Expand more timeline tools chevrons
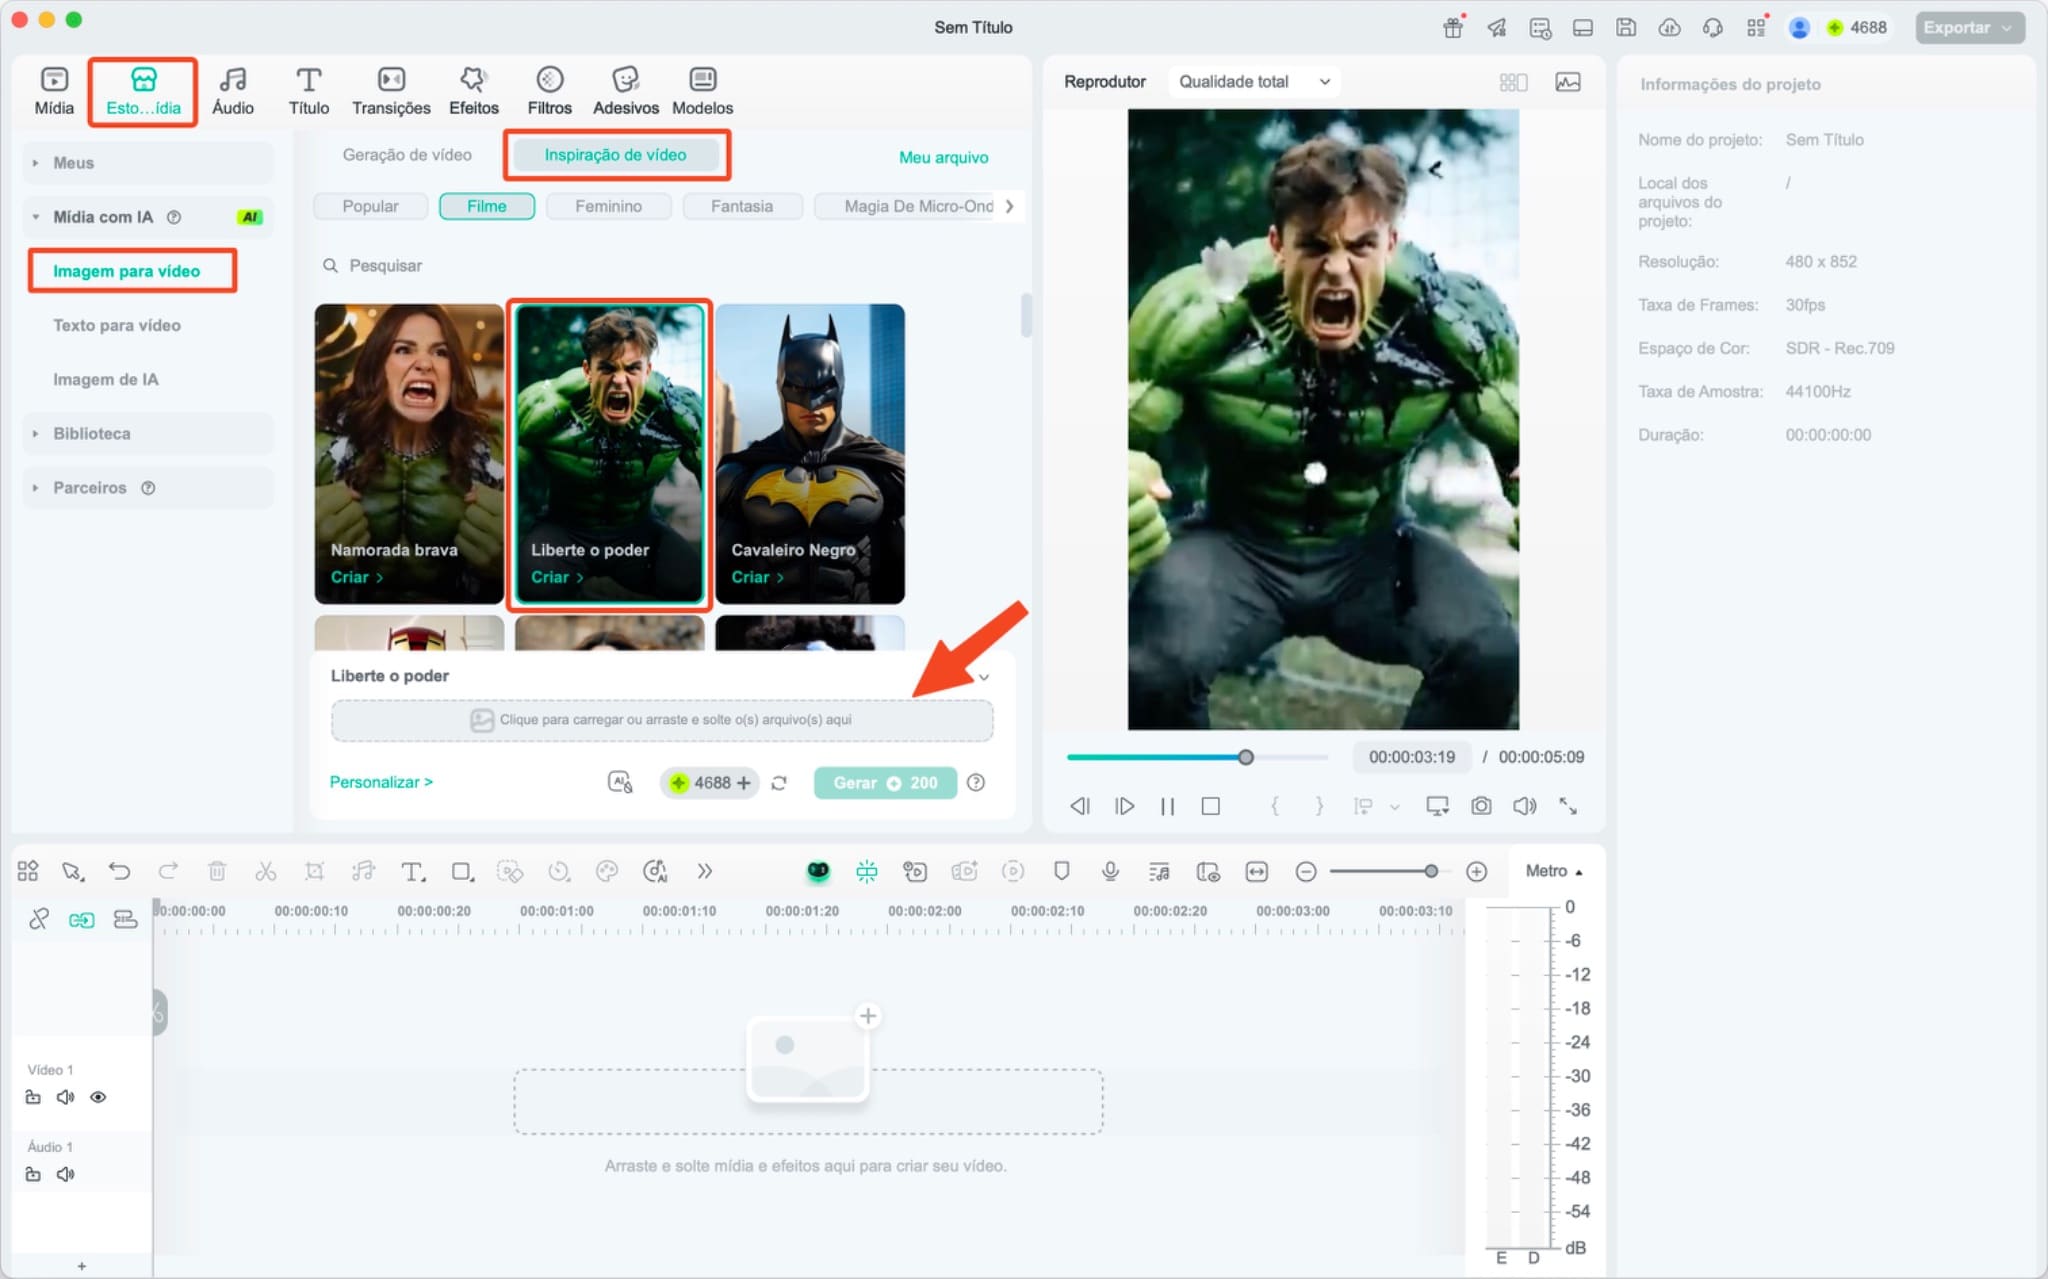Viewport: 2048px width, 1279px height. coord(704,871)
